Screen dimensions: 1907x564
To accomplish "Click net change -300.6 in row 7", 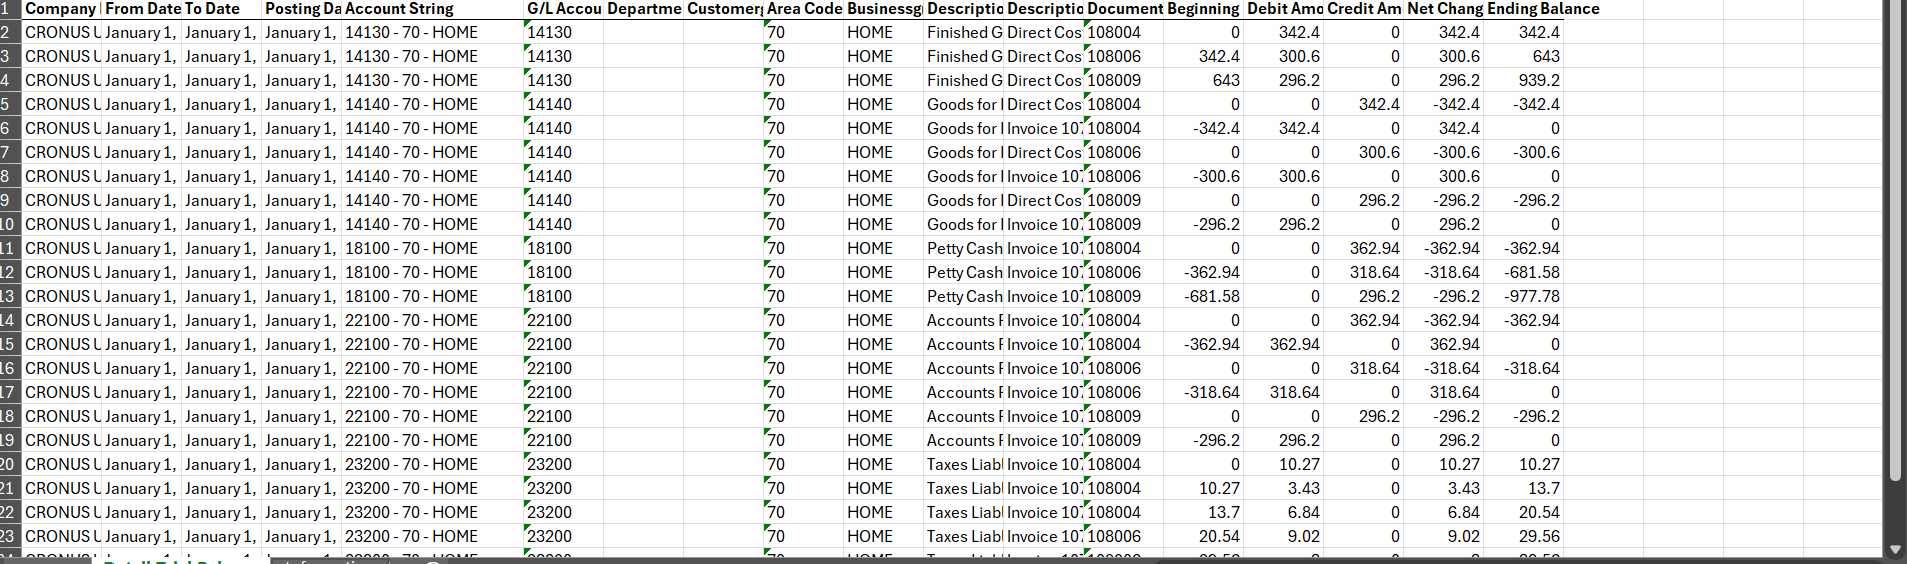I will coord(1444,152).
